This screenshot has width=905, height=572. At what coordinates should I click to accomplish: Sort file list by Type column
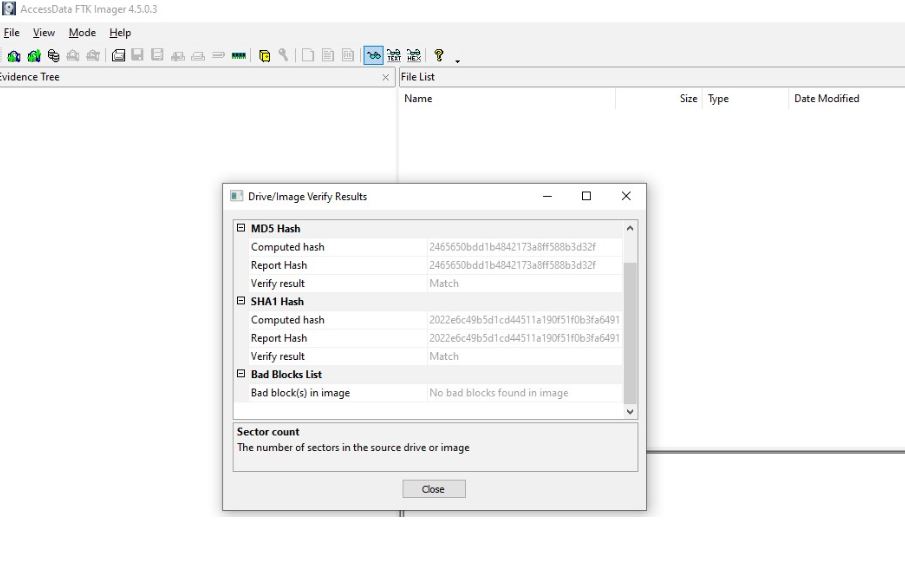coord(745,99)
